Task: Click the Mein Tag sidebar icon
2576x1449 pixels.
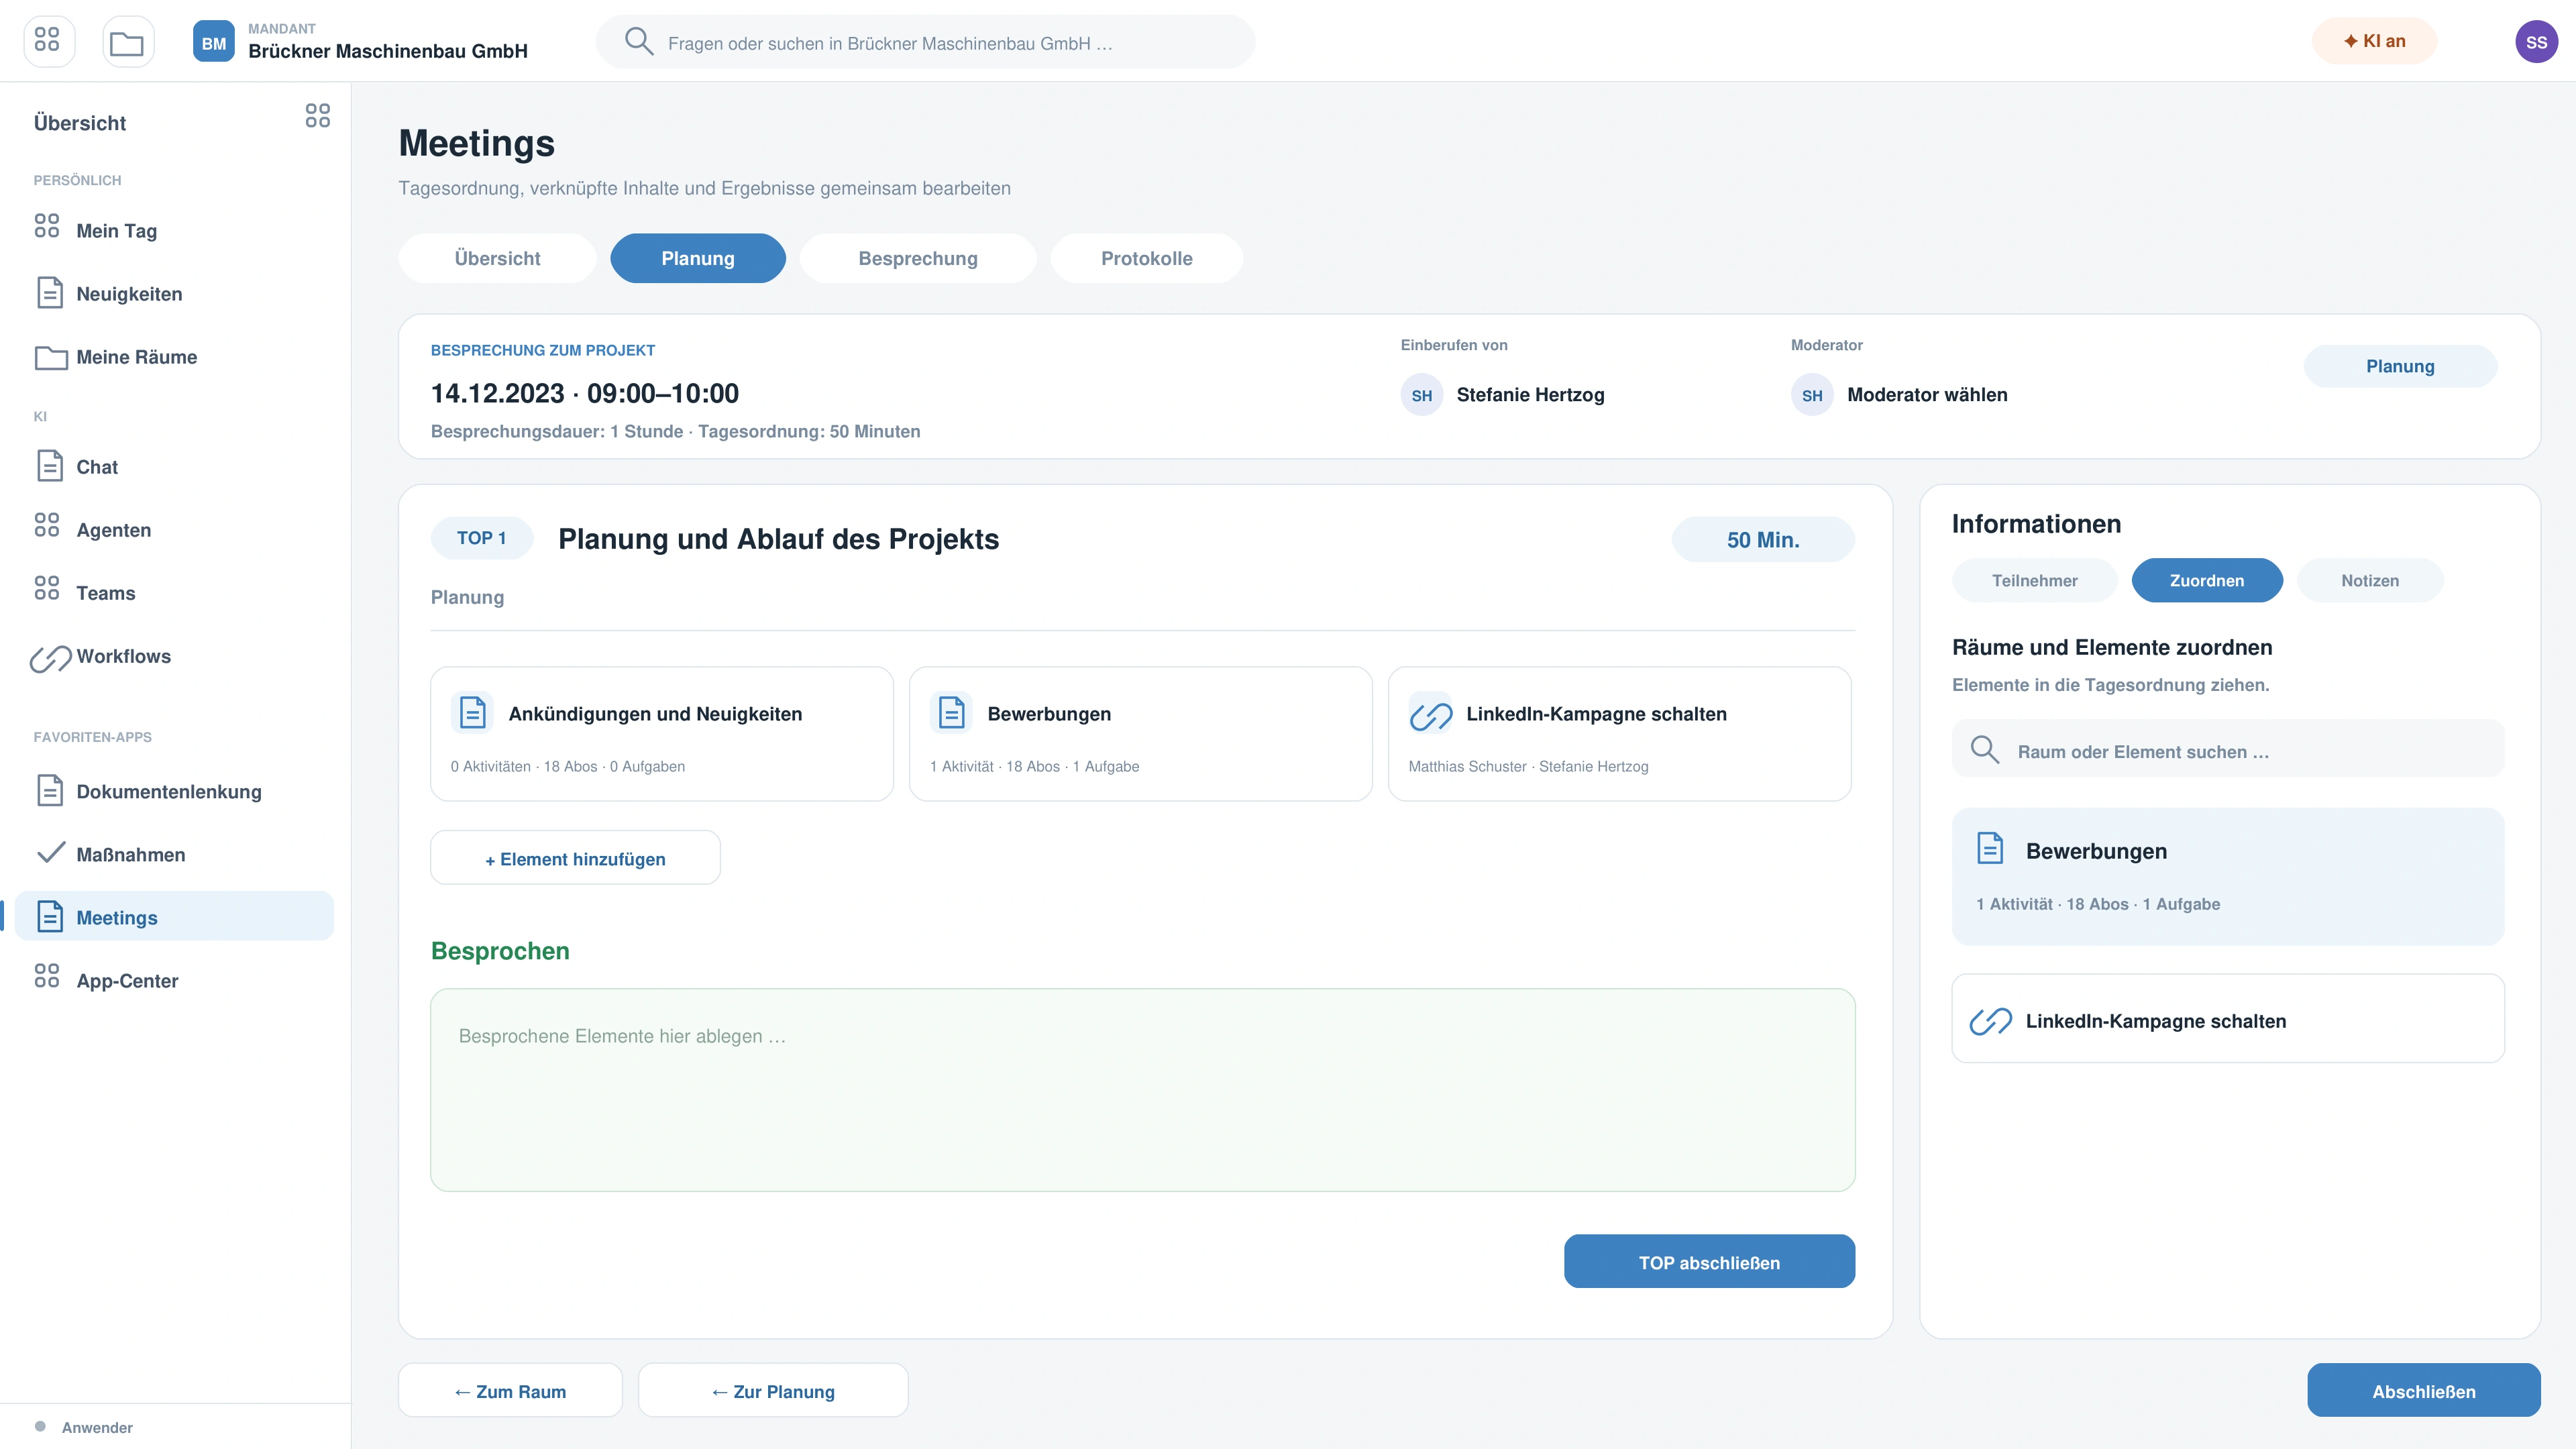Action: pyautogui.click(x=47, y=226)
